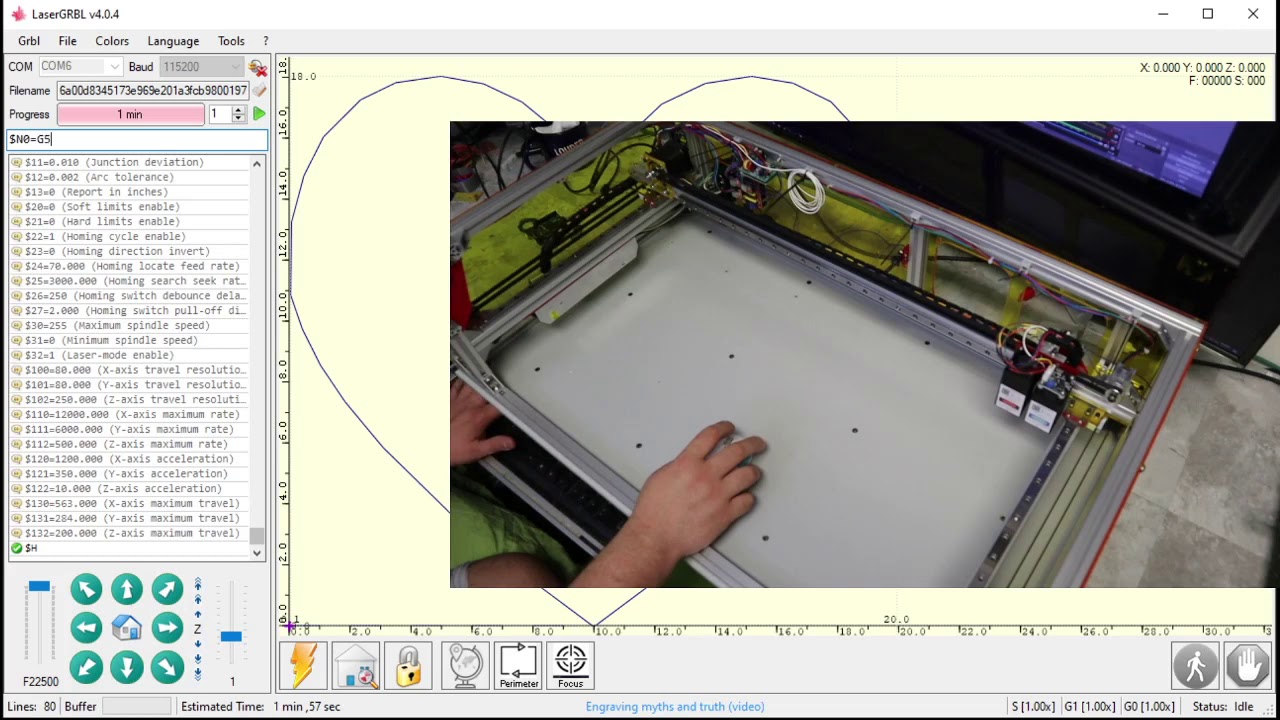Run homing with the house-magnifier icon

click(356, 665)
